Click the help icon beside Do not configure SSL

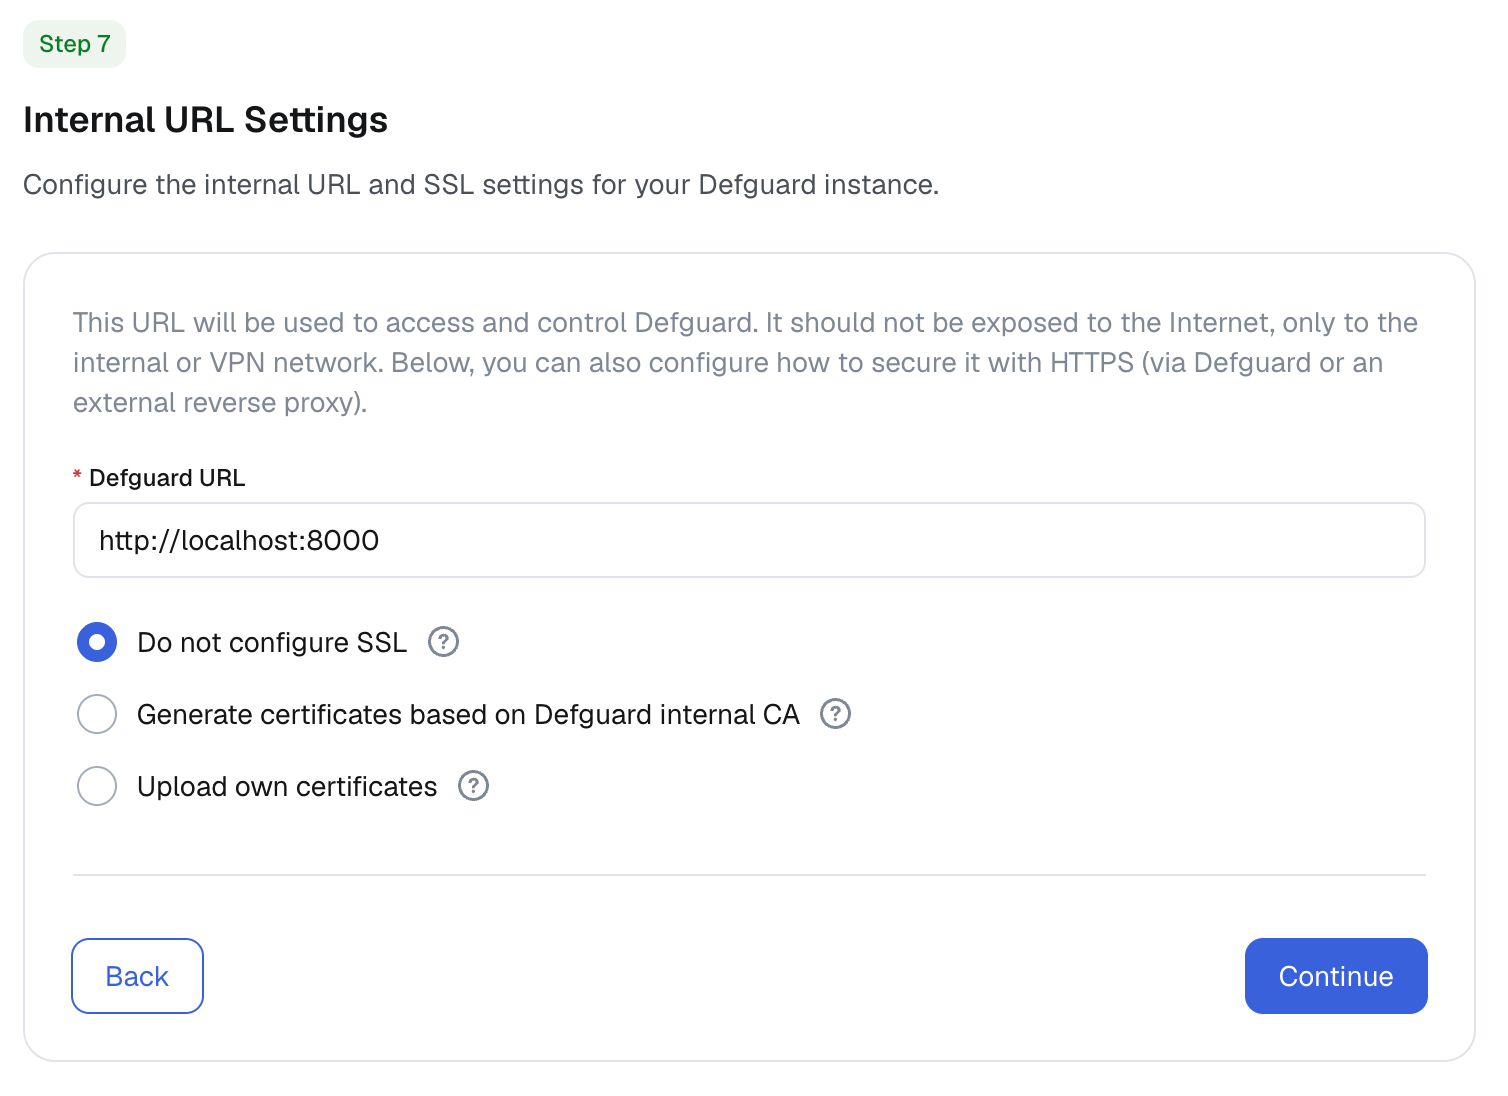(443, 641)
